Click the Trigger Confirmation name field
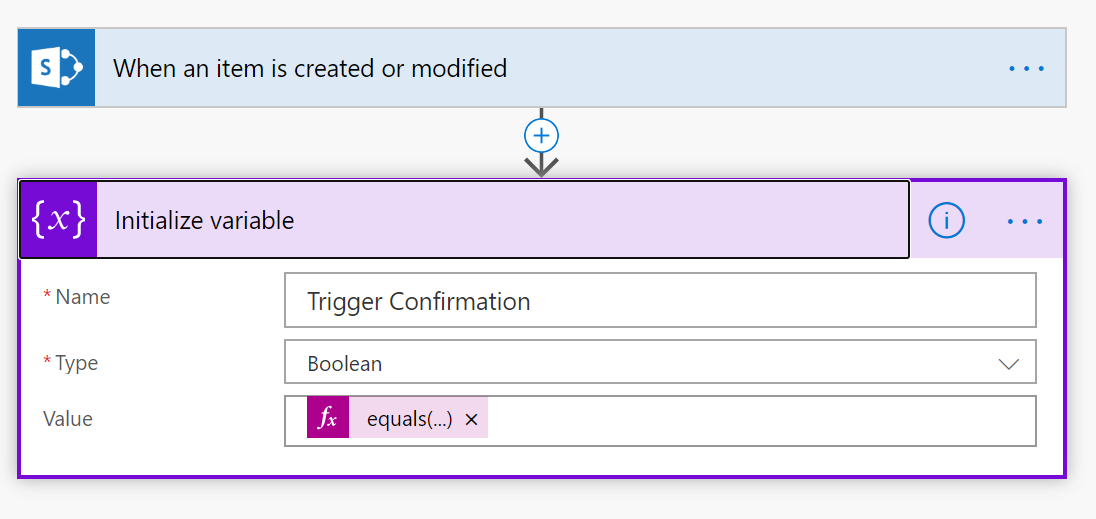The width and height of the screenshot is (1096, 519). pos(660,301)
